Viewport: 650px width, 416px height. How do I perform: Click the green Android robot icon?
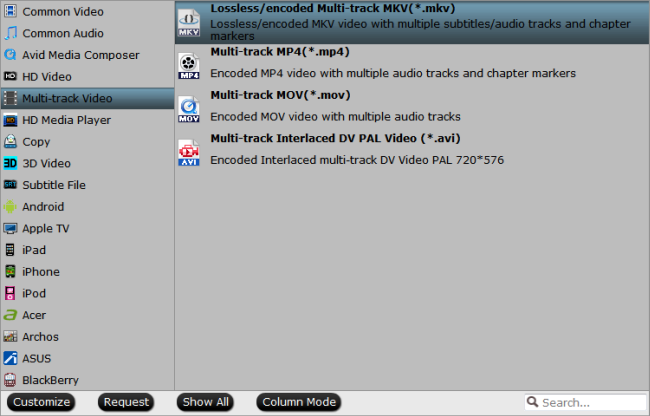coord(10,206)
